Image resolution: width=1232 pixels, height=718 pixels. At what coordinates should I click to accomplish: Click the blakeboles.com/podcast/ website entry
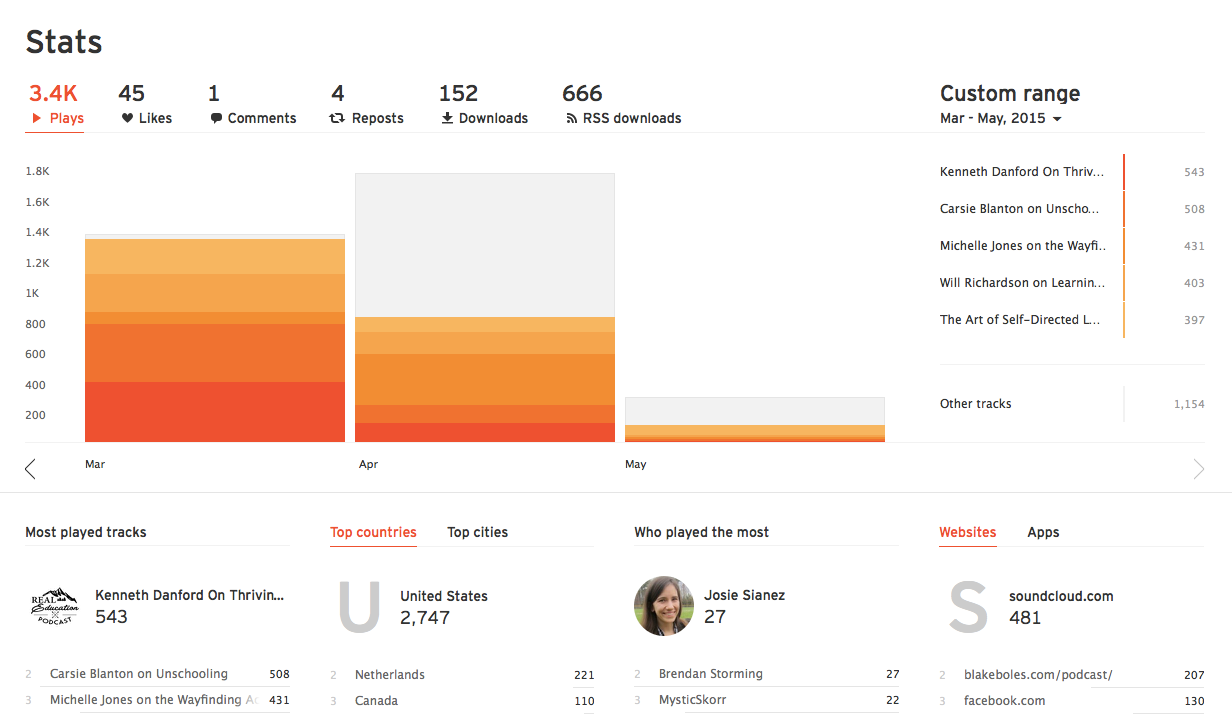click(x=1038, y=675)
